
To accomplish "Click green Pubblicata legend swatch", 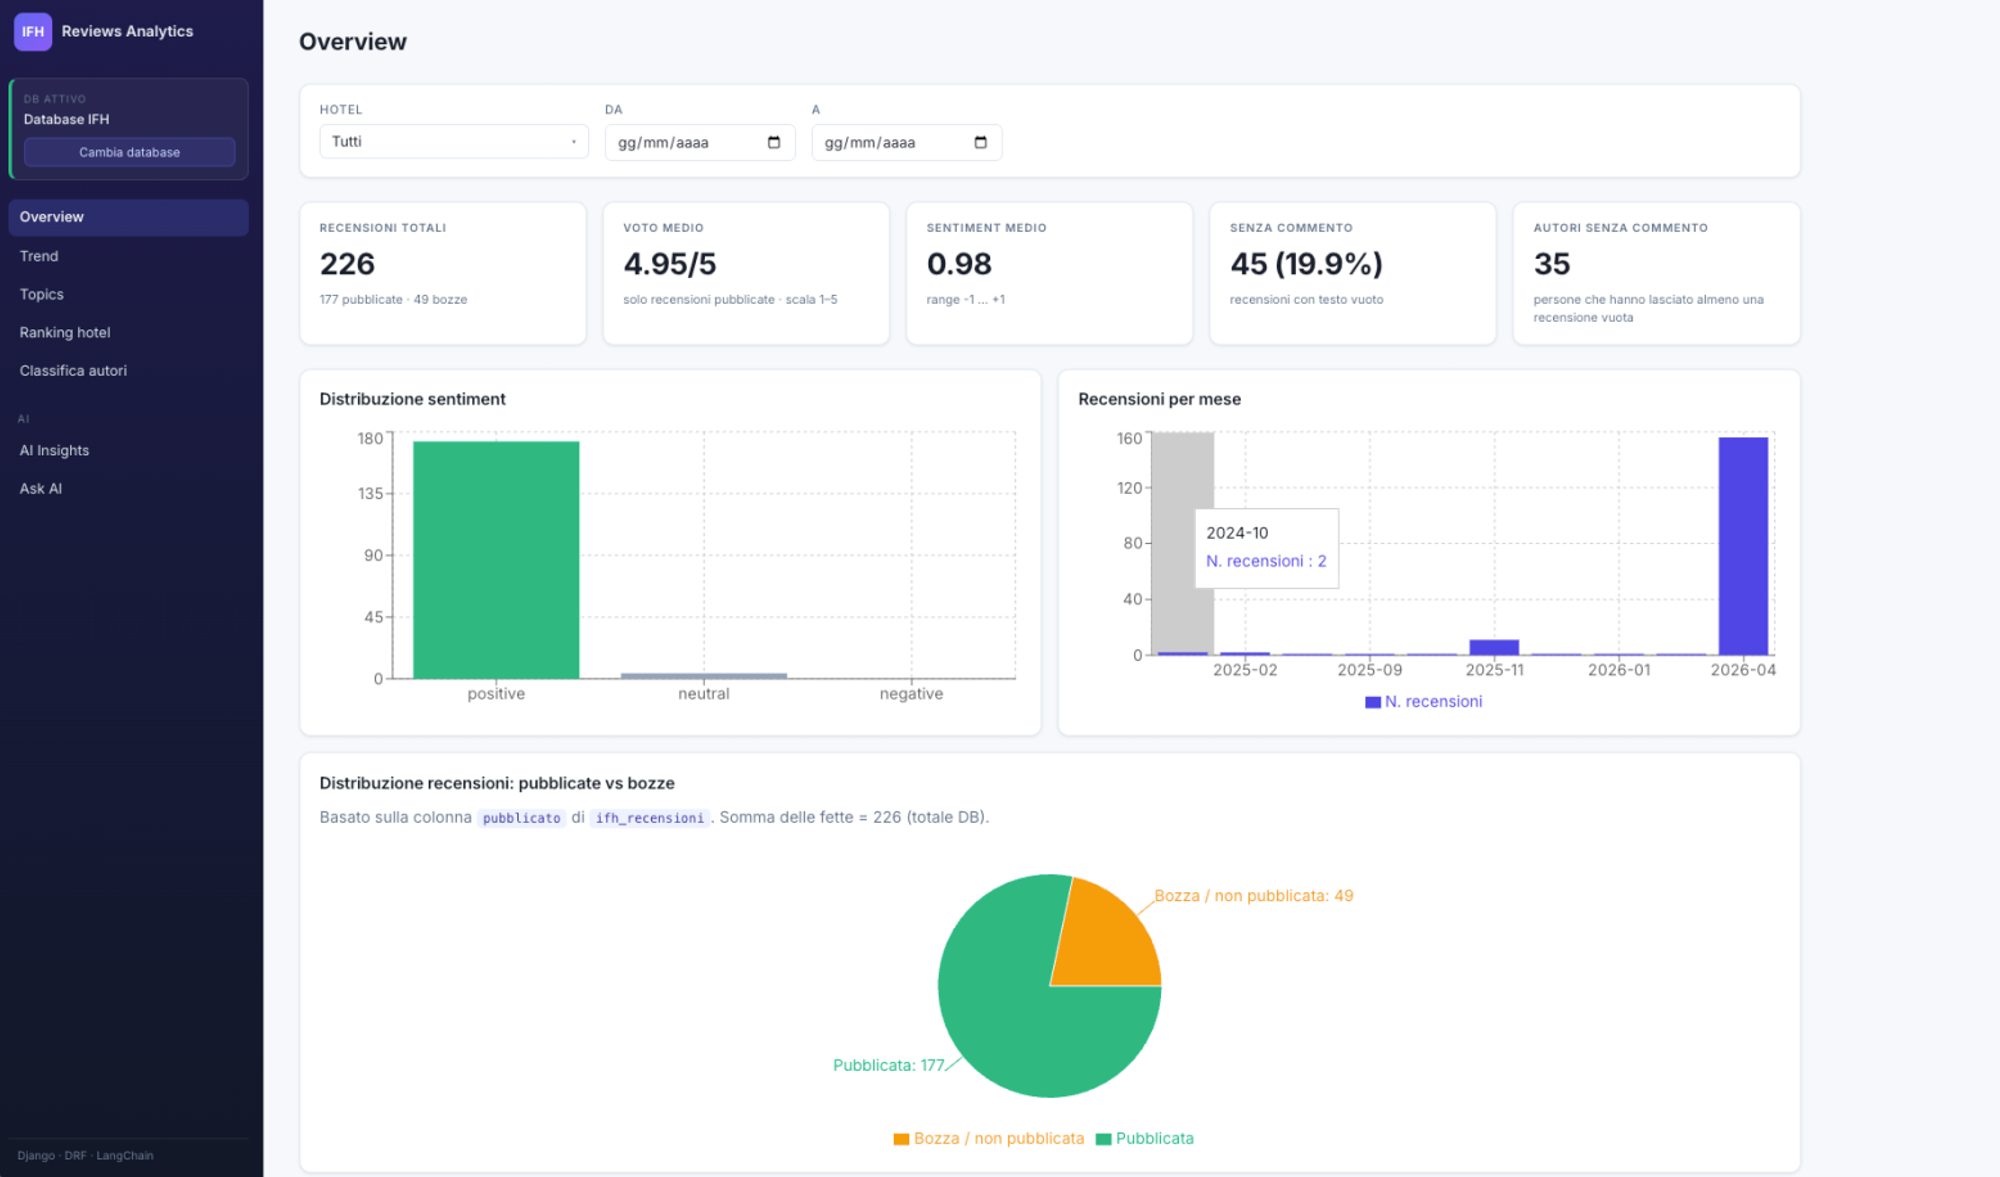I will pos(1104,1139).
